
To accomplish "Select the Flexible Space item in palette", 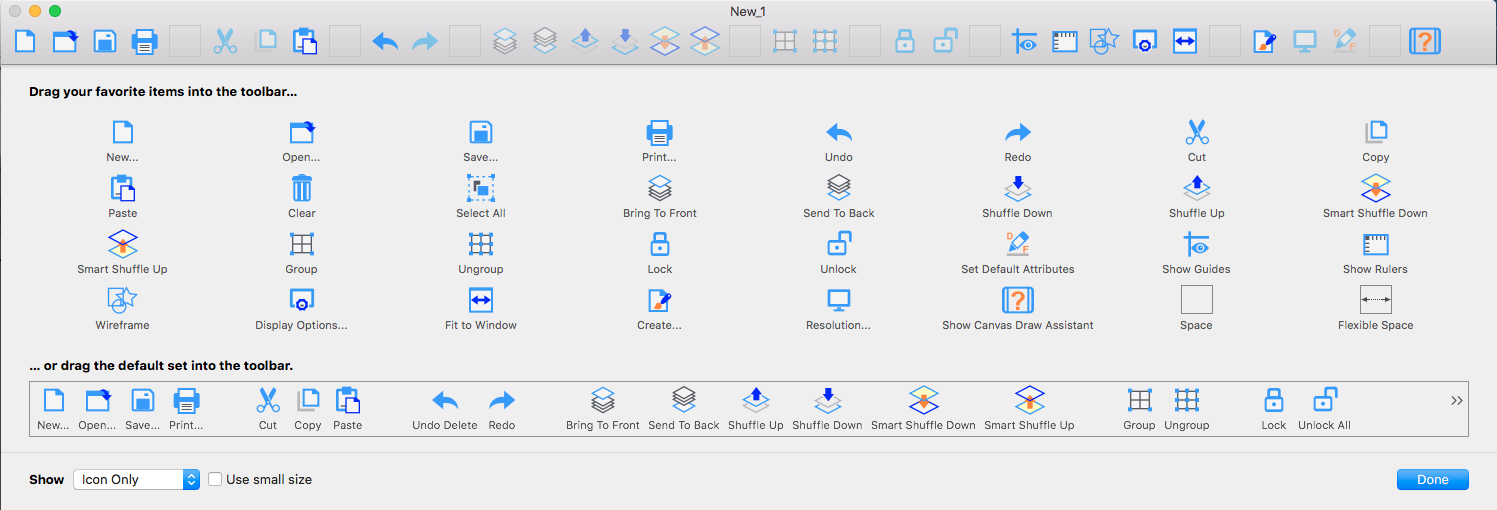I will click(x=1376, y=309).
